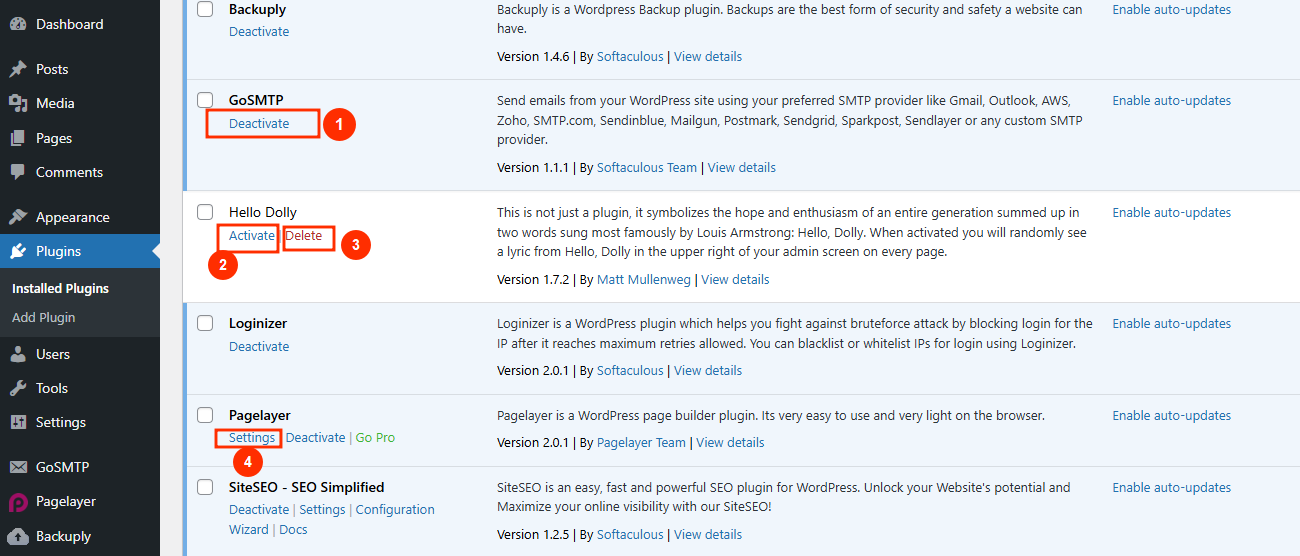Deactivate the GoSMTP plugin

(259, 124)
